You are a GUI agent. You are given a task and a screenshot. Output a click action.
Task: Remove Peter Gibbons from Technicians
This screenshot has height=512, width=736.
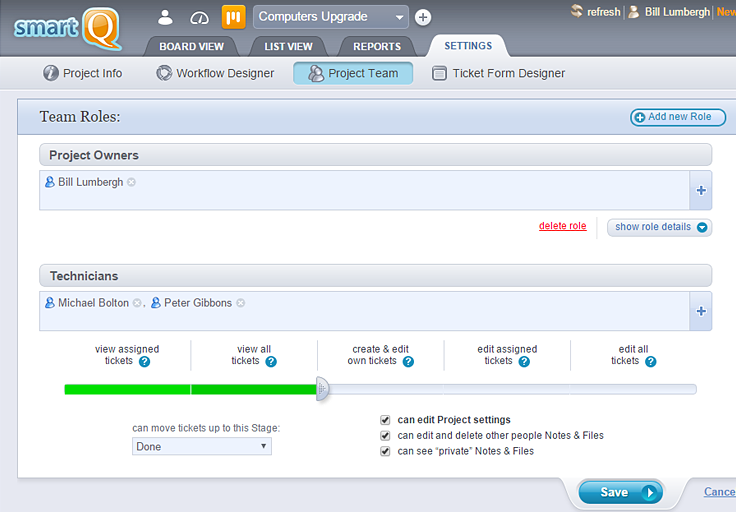coord(240,303)
